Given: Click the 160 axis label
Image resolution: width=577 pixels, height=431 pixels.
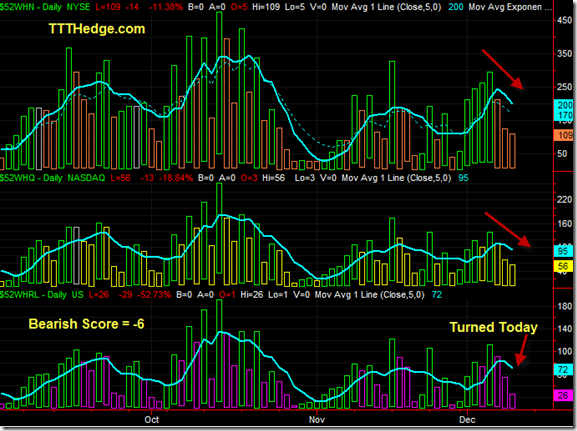Looking at the screenshot, I should tap(564, 224).
